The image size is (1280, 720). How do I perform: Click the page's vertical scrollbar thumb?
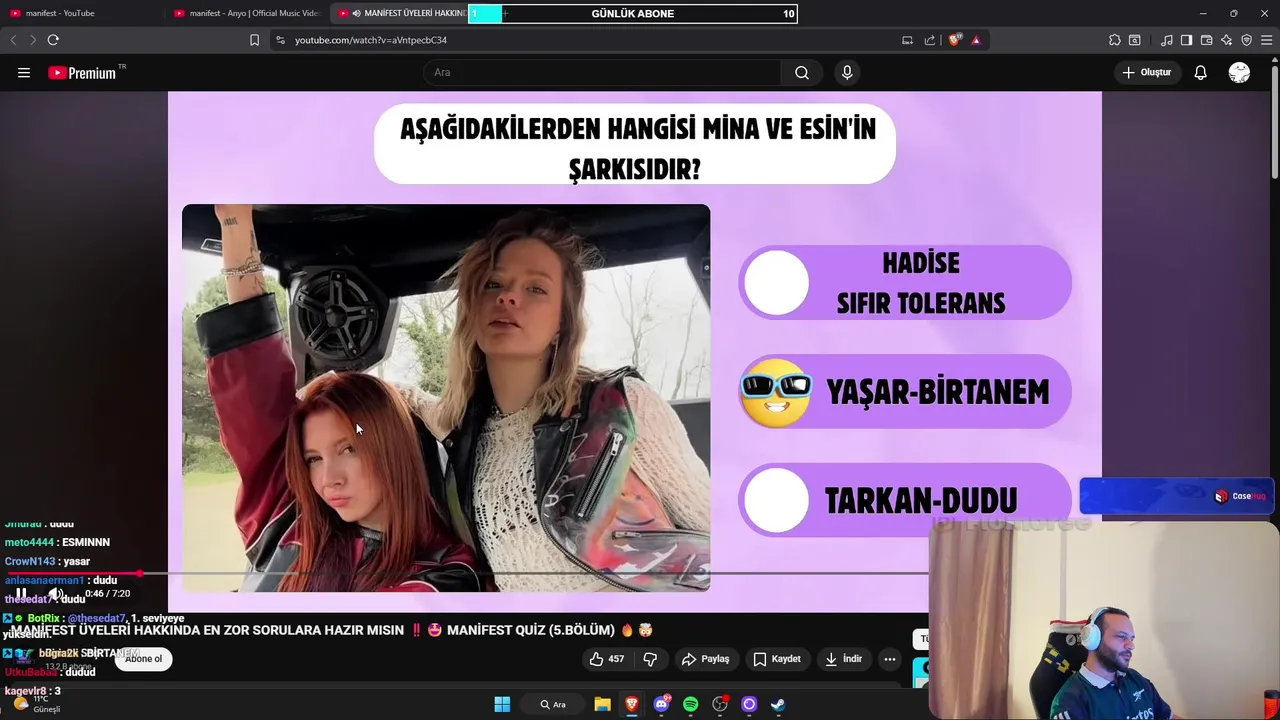tap(1274, 120)
